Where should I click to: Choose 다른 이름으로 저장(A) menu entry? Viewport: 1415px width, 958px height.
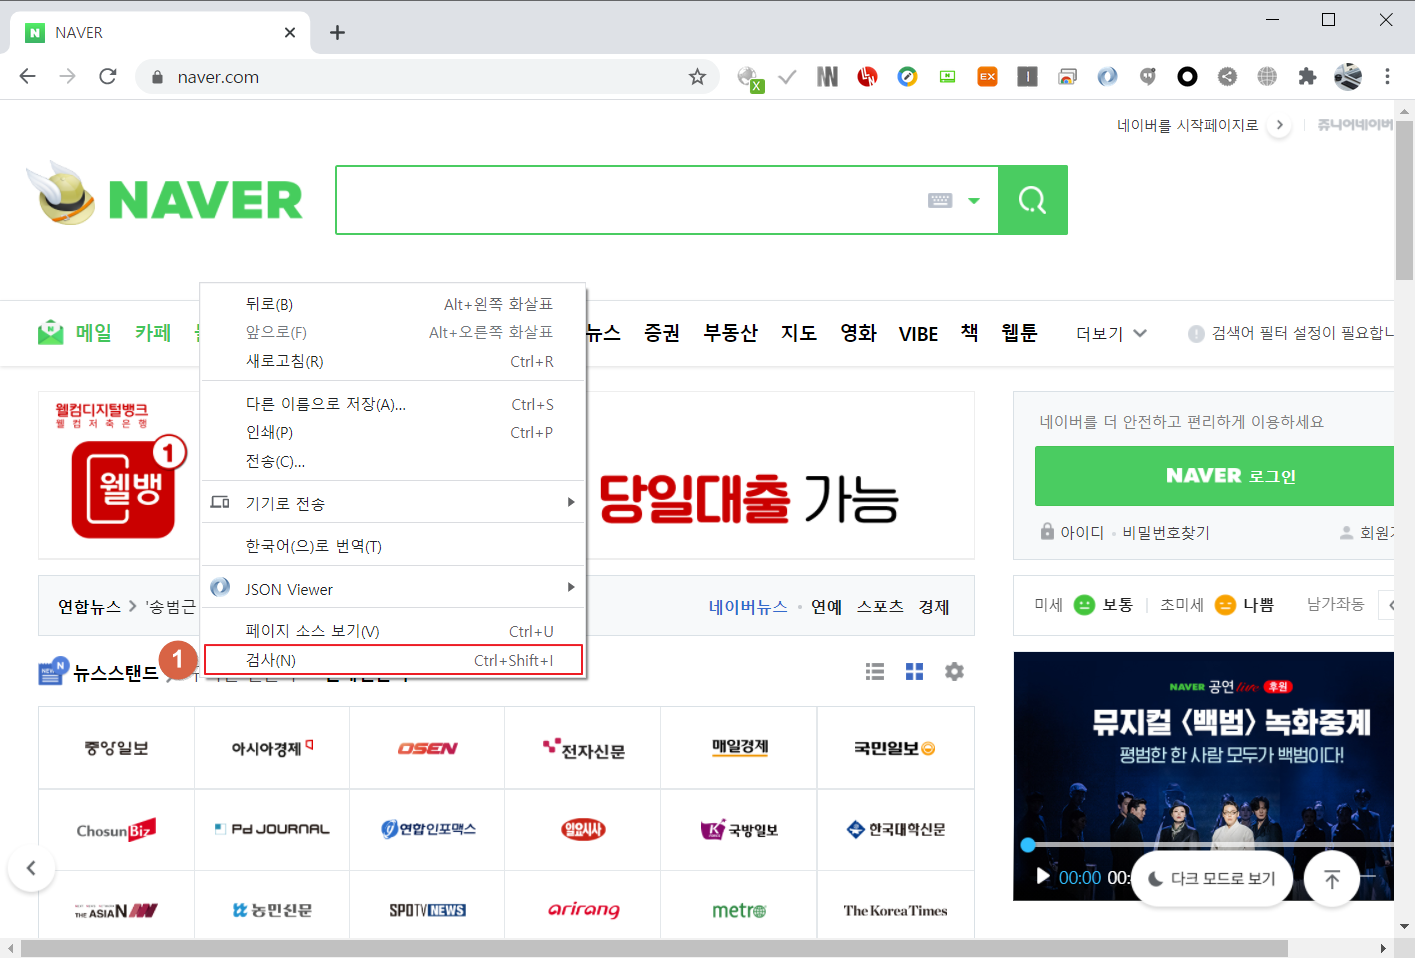click(x=393, y=404)
